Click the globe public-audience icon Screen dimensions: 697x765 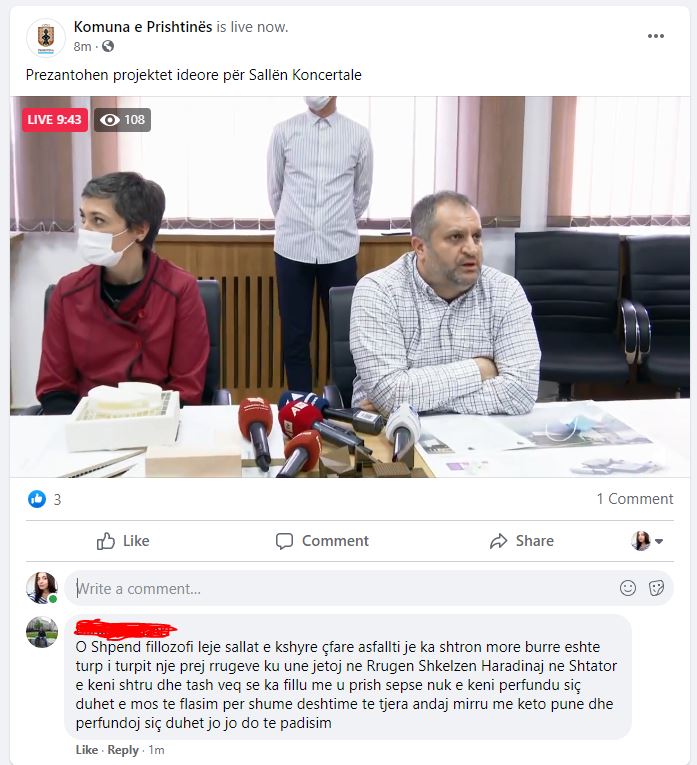[x=108, y=46]
